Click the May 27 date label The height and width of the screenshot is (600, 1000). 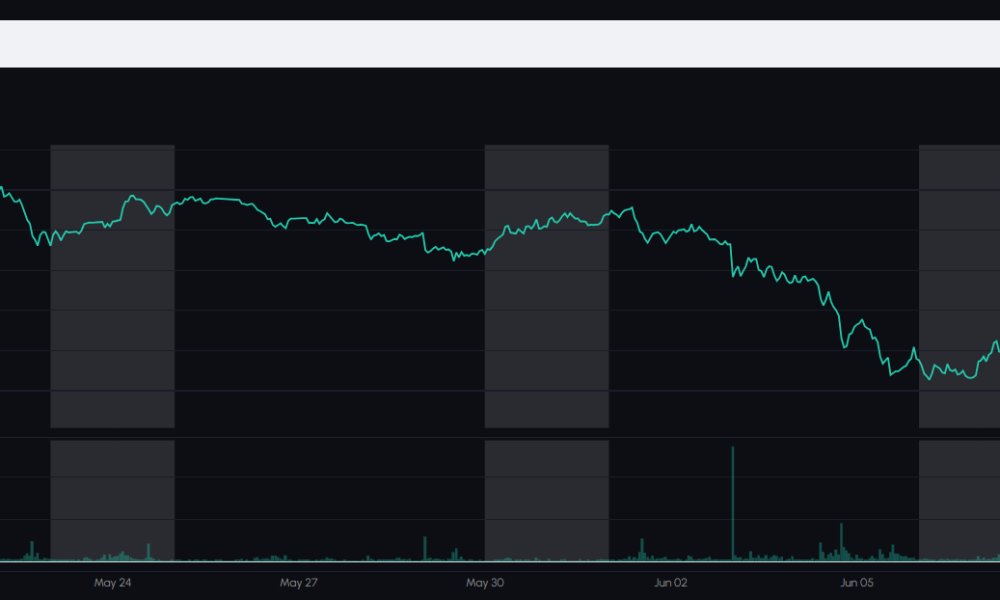[x=298, y=582]
